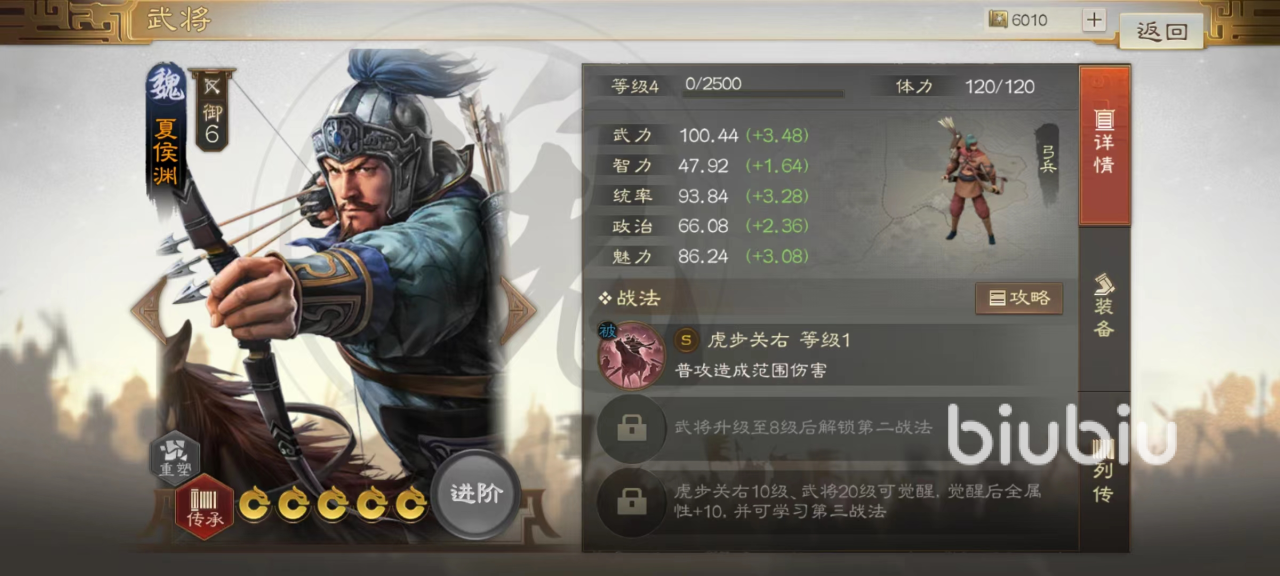Click the 返回 back button

pyautogui.click(x=1161, y=30)
